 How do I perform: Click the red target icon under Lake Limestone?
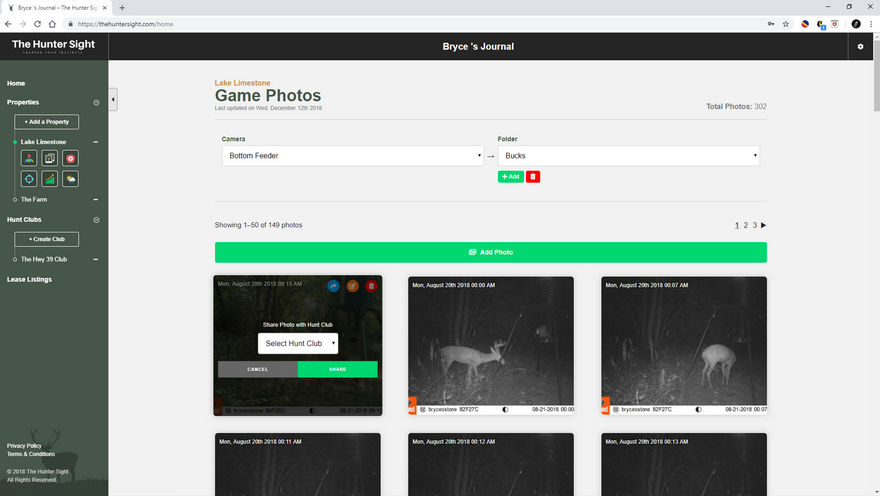tap(70, 158)
